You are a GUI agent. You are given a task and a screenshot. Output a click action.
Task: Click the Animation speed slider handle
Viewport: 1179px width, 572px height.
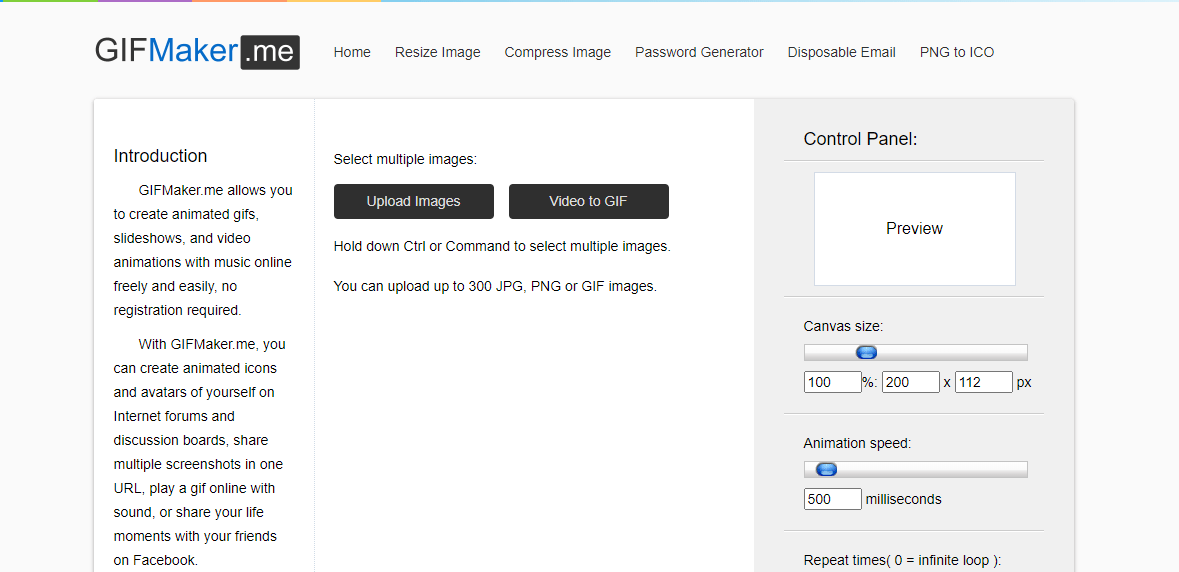click(826, 470)
